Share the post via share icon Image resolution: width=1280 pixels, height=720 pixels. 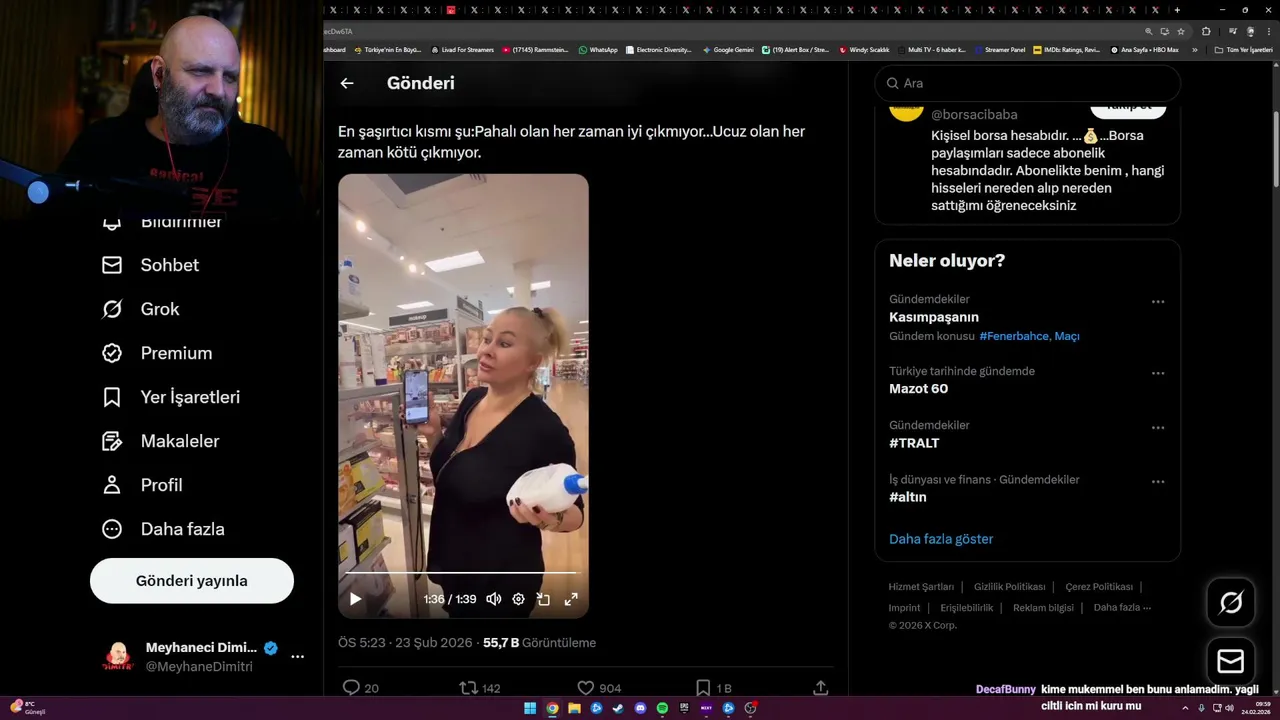click(x=820, y=688)
